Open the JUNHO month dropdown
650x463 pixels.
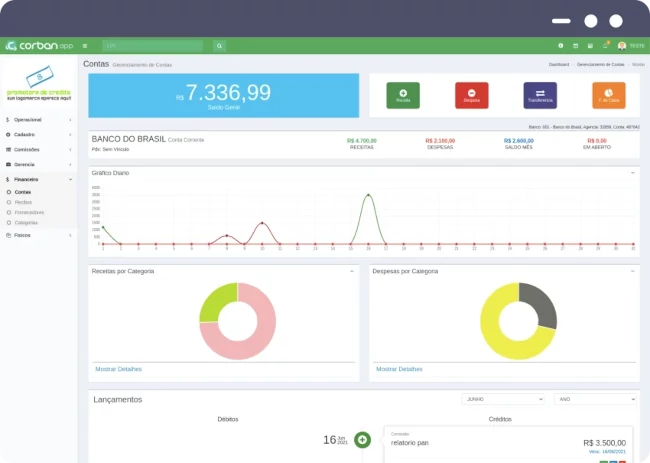pos(504,399)
